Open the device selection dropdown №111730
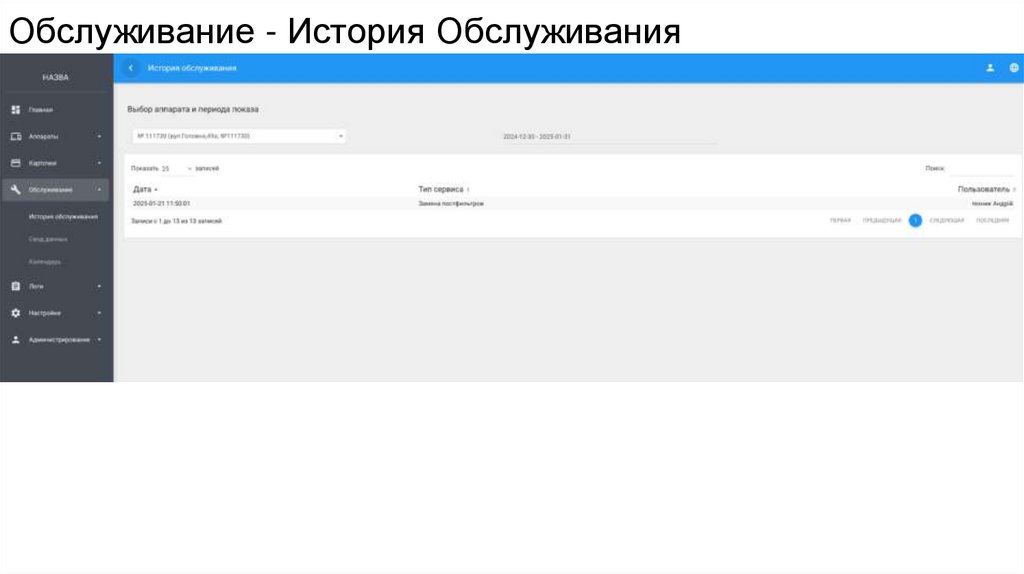1024x574 pixels. (239, 136)
